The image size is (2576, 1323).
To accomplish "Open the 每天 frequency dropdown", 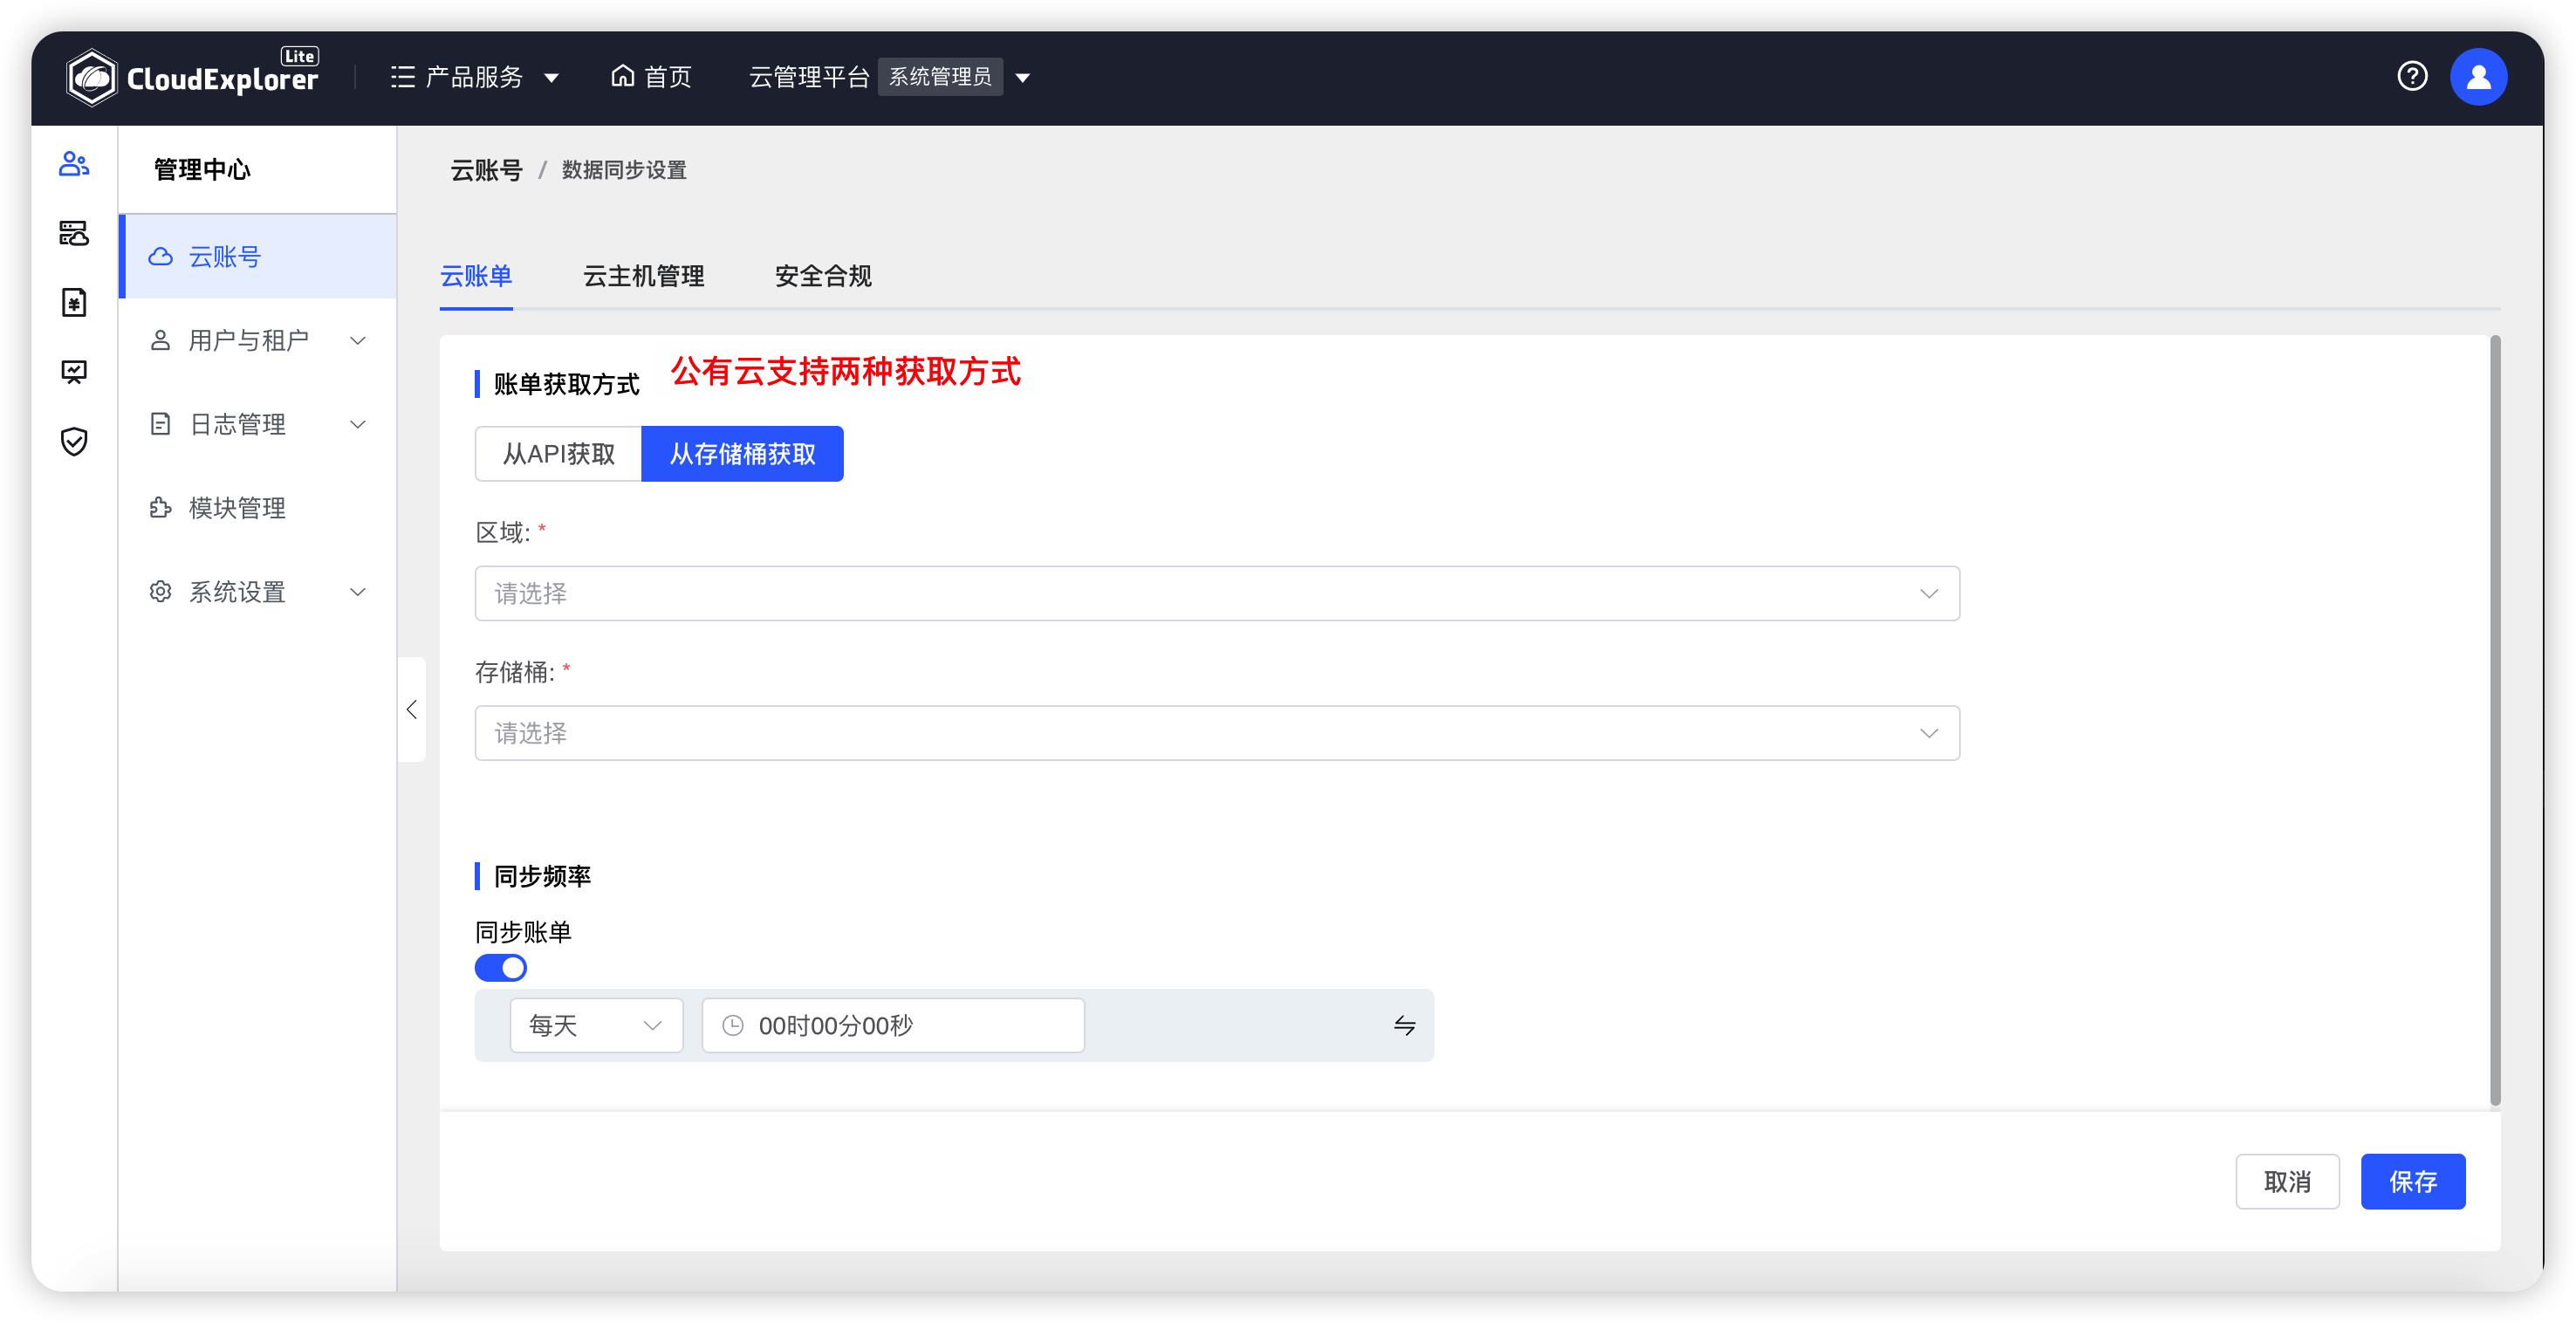I will coord(596,1025).
